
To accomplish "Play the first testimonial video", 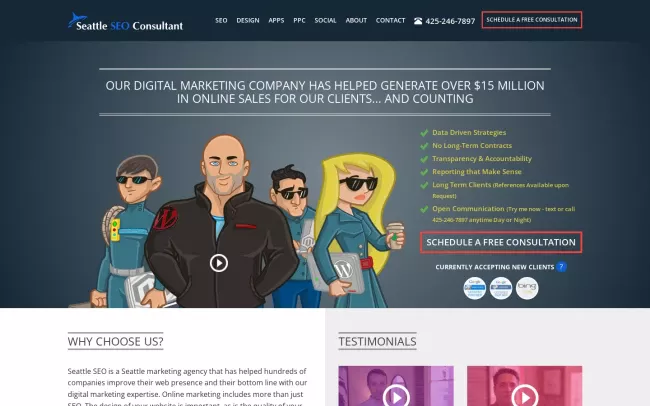I will click(395, 395).
